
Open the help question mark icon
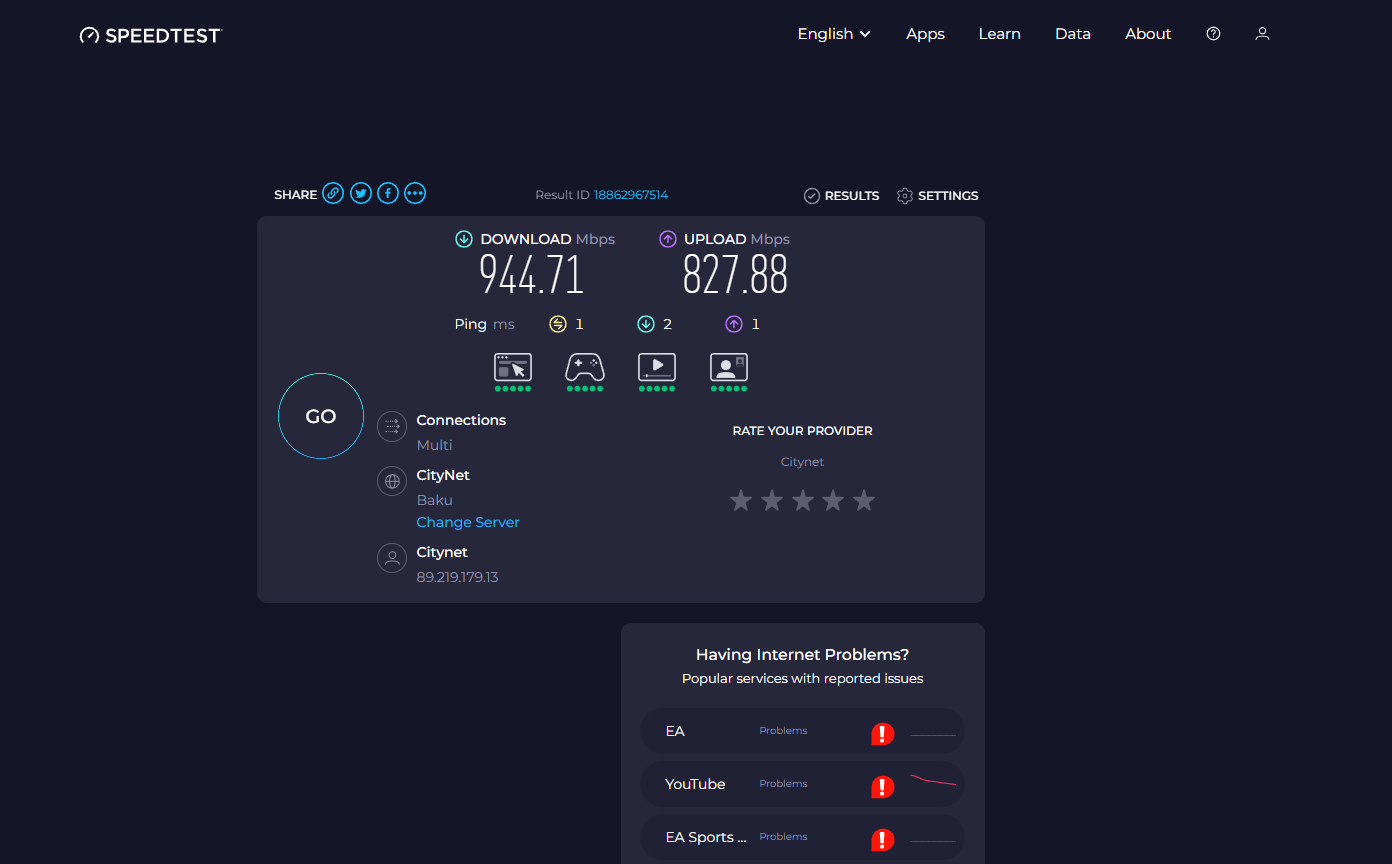1214,34
